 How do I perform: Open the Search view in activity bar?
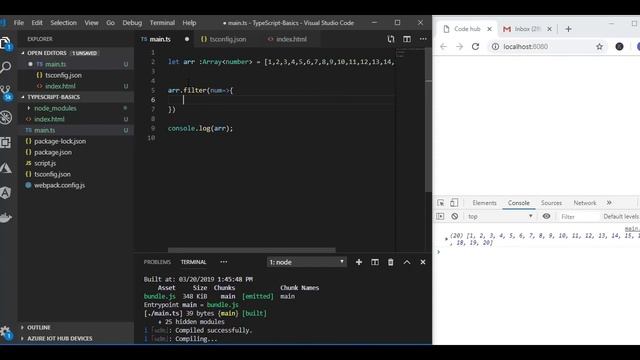(x=6, y=67)
